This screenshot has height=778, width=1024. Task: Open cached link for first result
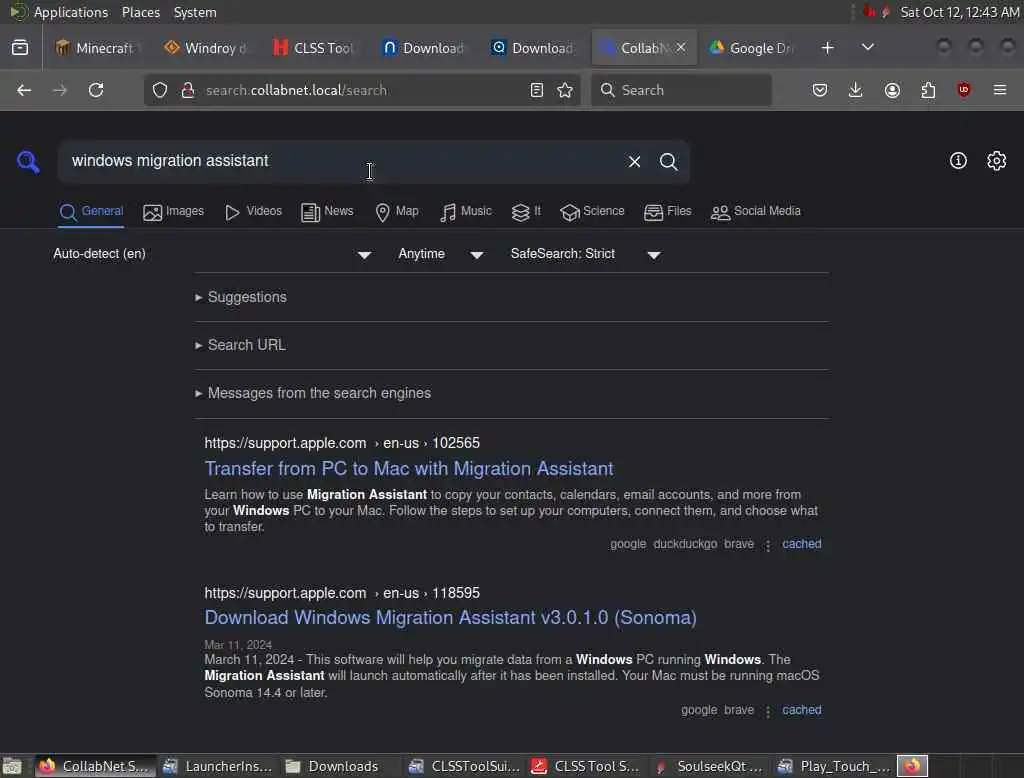tap(801, 543)
